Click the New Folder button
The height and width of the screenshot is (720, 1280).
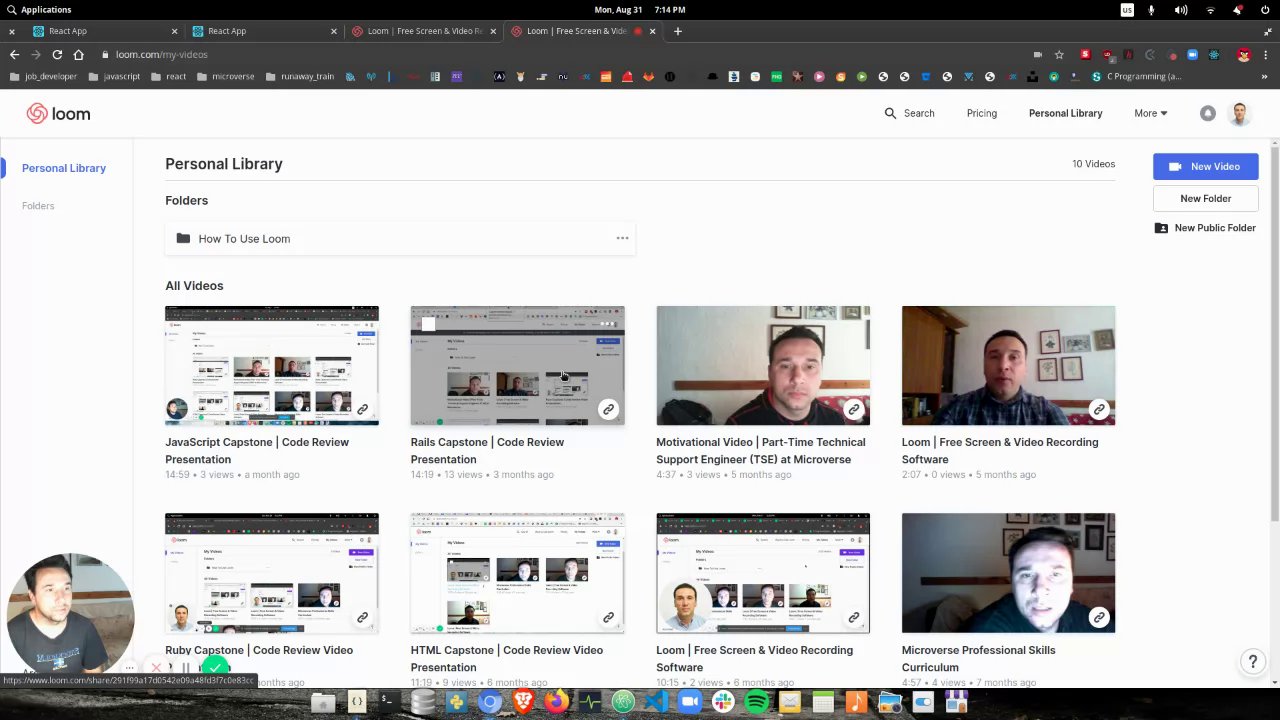1206,198
